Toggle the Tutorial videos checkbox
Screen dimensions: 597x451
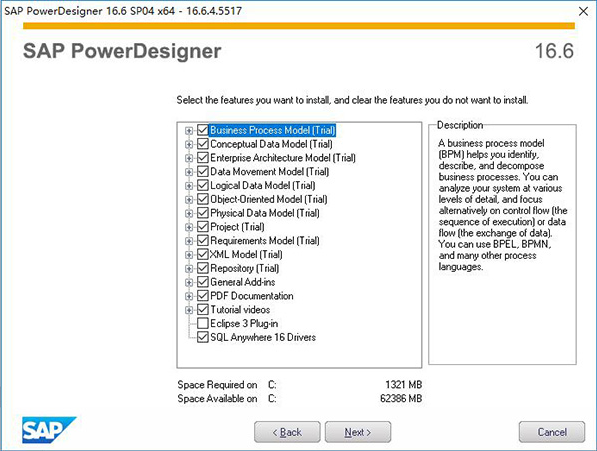(203, 310)
